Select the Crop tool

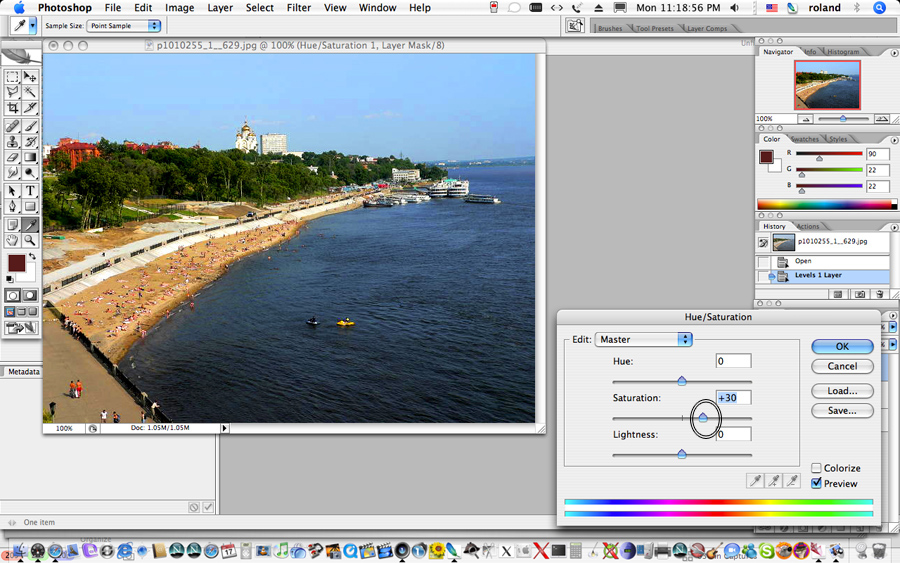[12, 108]
